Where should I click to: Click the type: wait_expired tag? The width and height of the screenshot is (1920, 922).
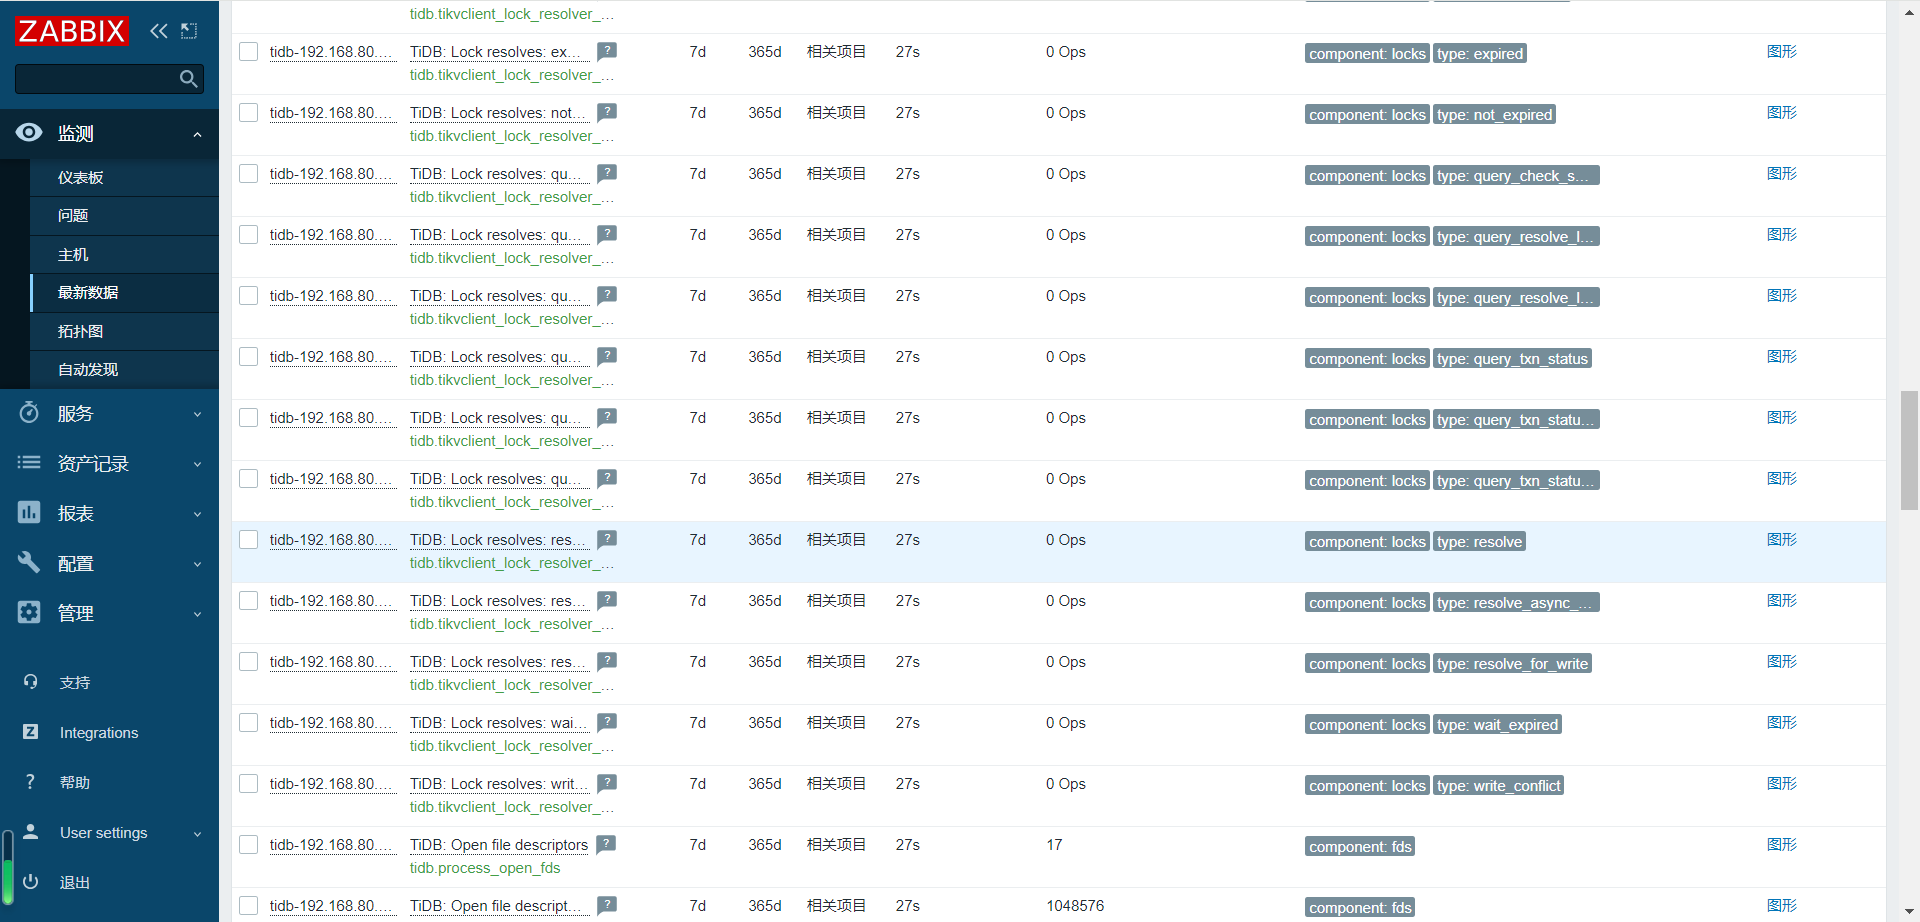[x=1497, y=725]
